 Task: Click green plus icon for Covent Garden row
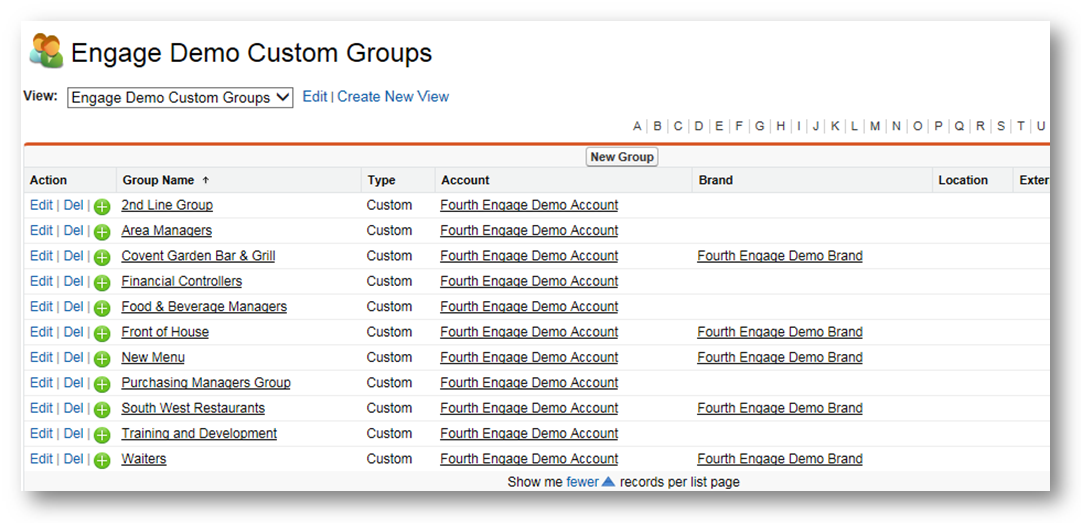point(102,258)
